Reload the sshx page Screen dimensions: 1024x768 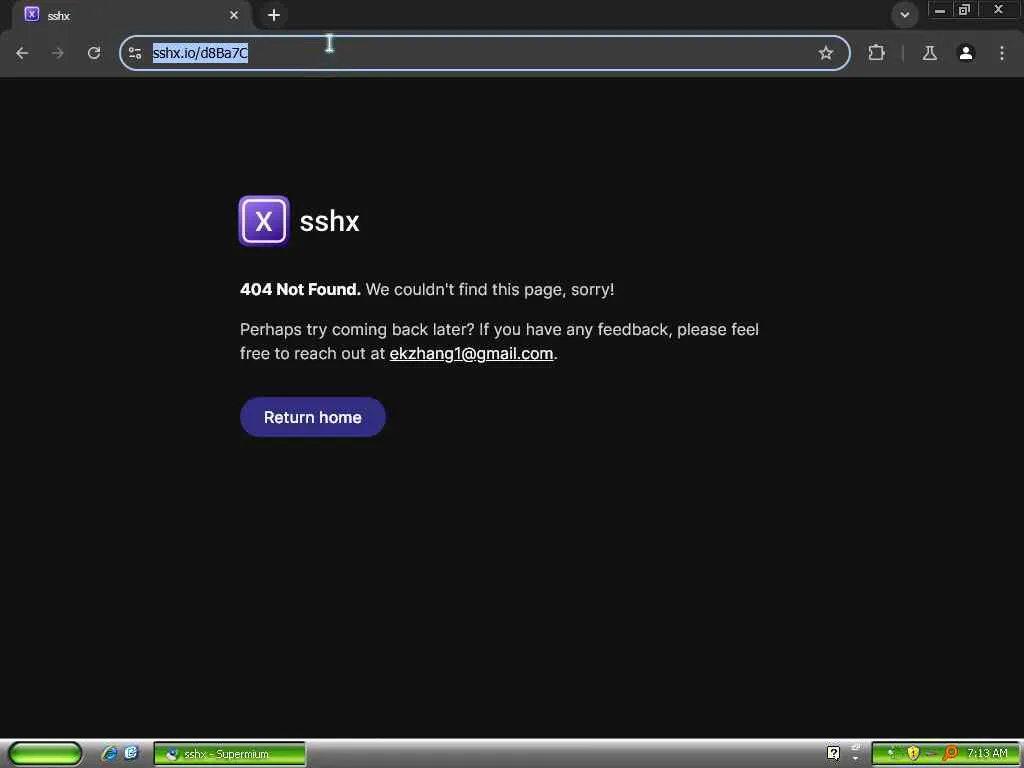click(94, 53)
